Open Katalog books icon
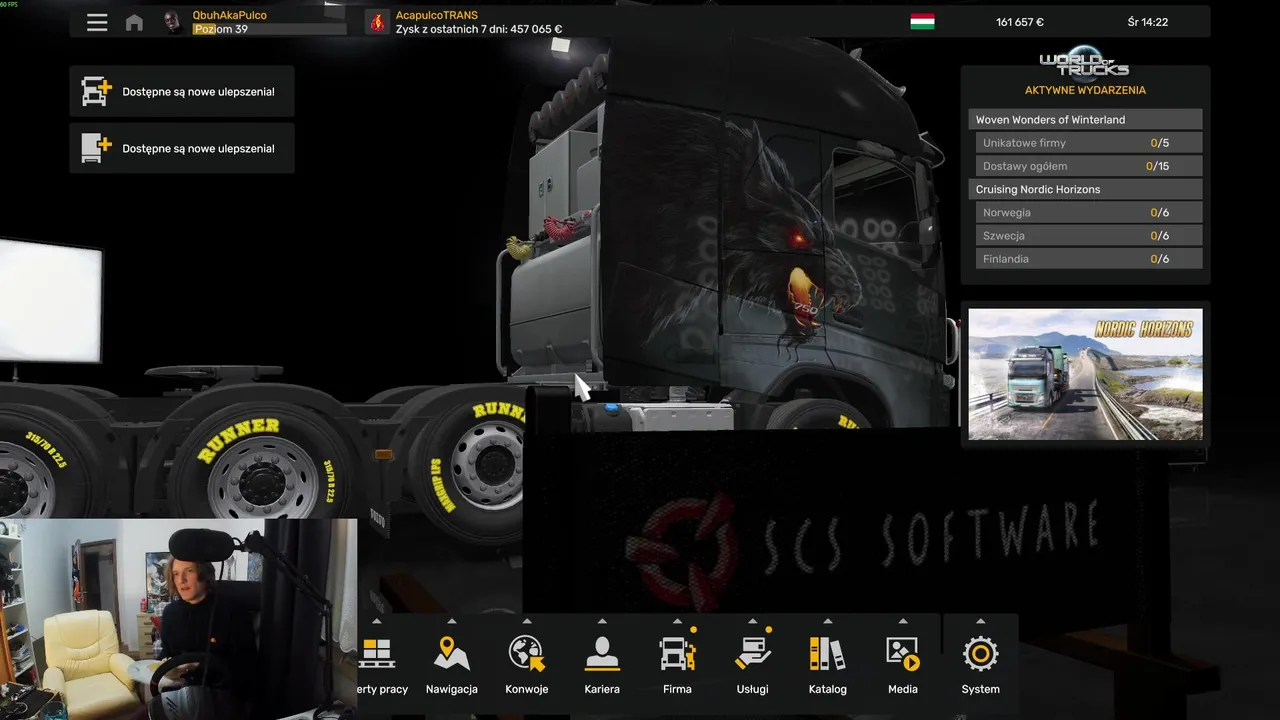 pos(827,654)
